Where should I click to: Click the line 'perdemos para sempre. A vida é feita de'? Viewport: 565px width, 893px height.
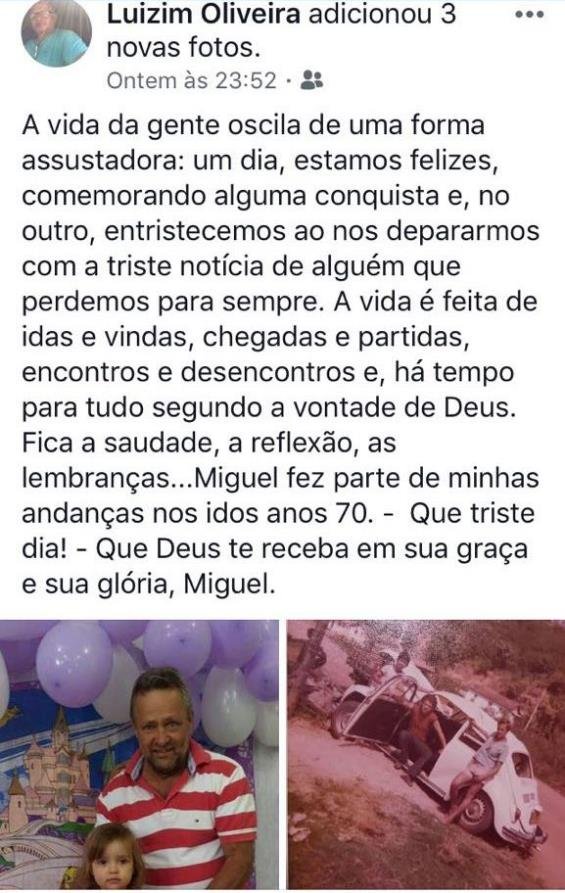tap(280, 301)
